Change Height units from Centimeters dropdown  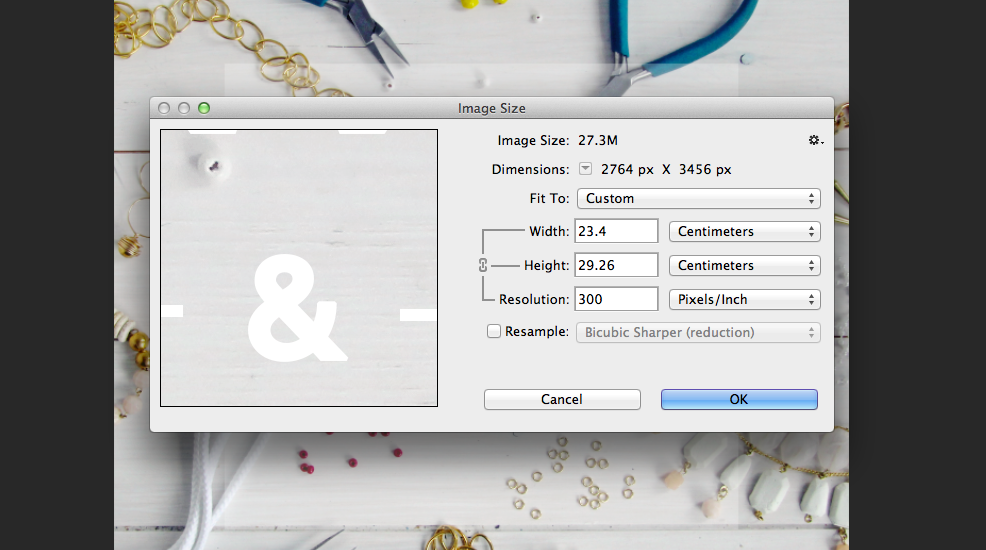(x=745, y=265)
